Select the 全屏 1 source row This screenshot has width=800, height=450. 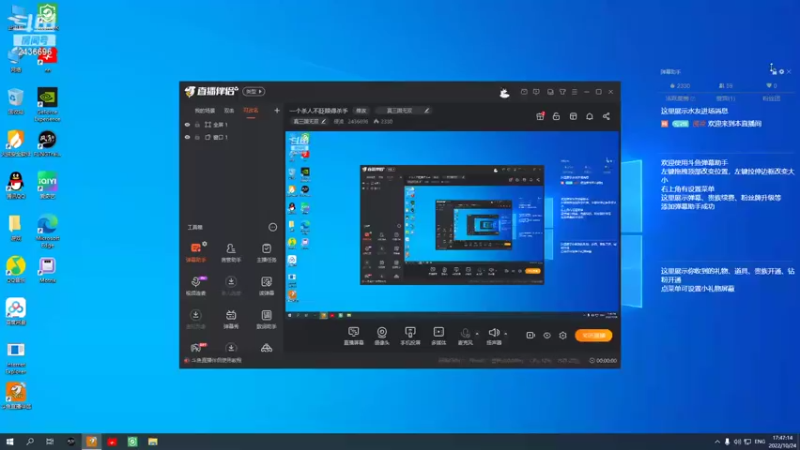[232, 124]
